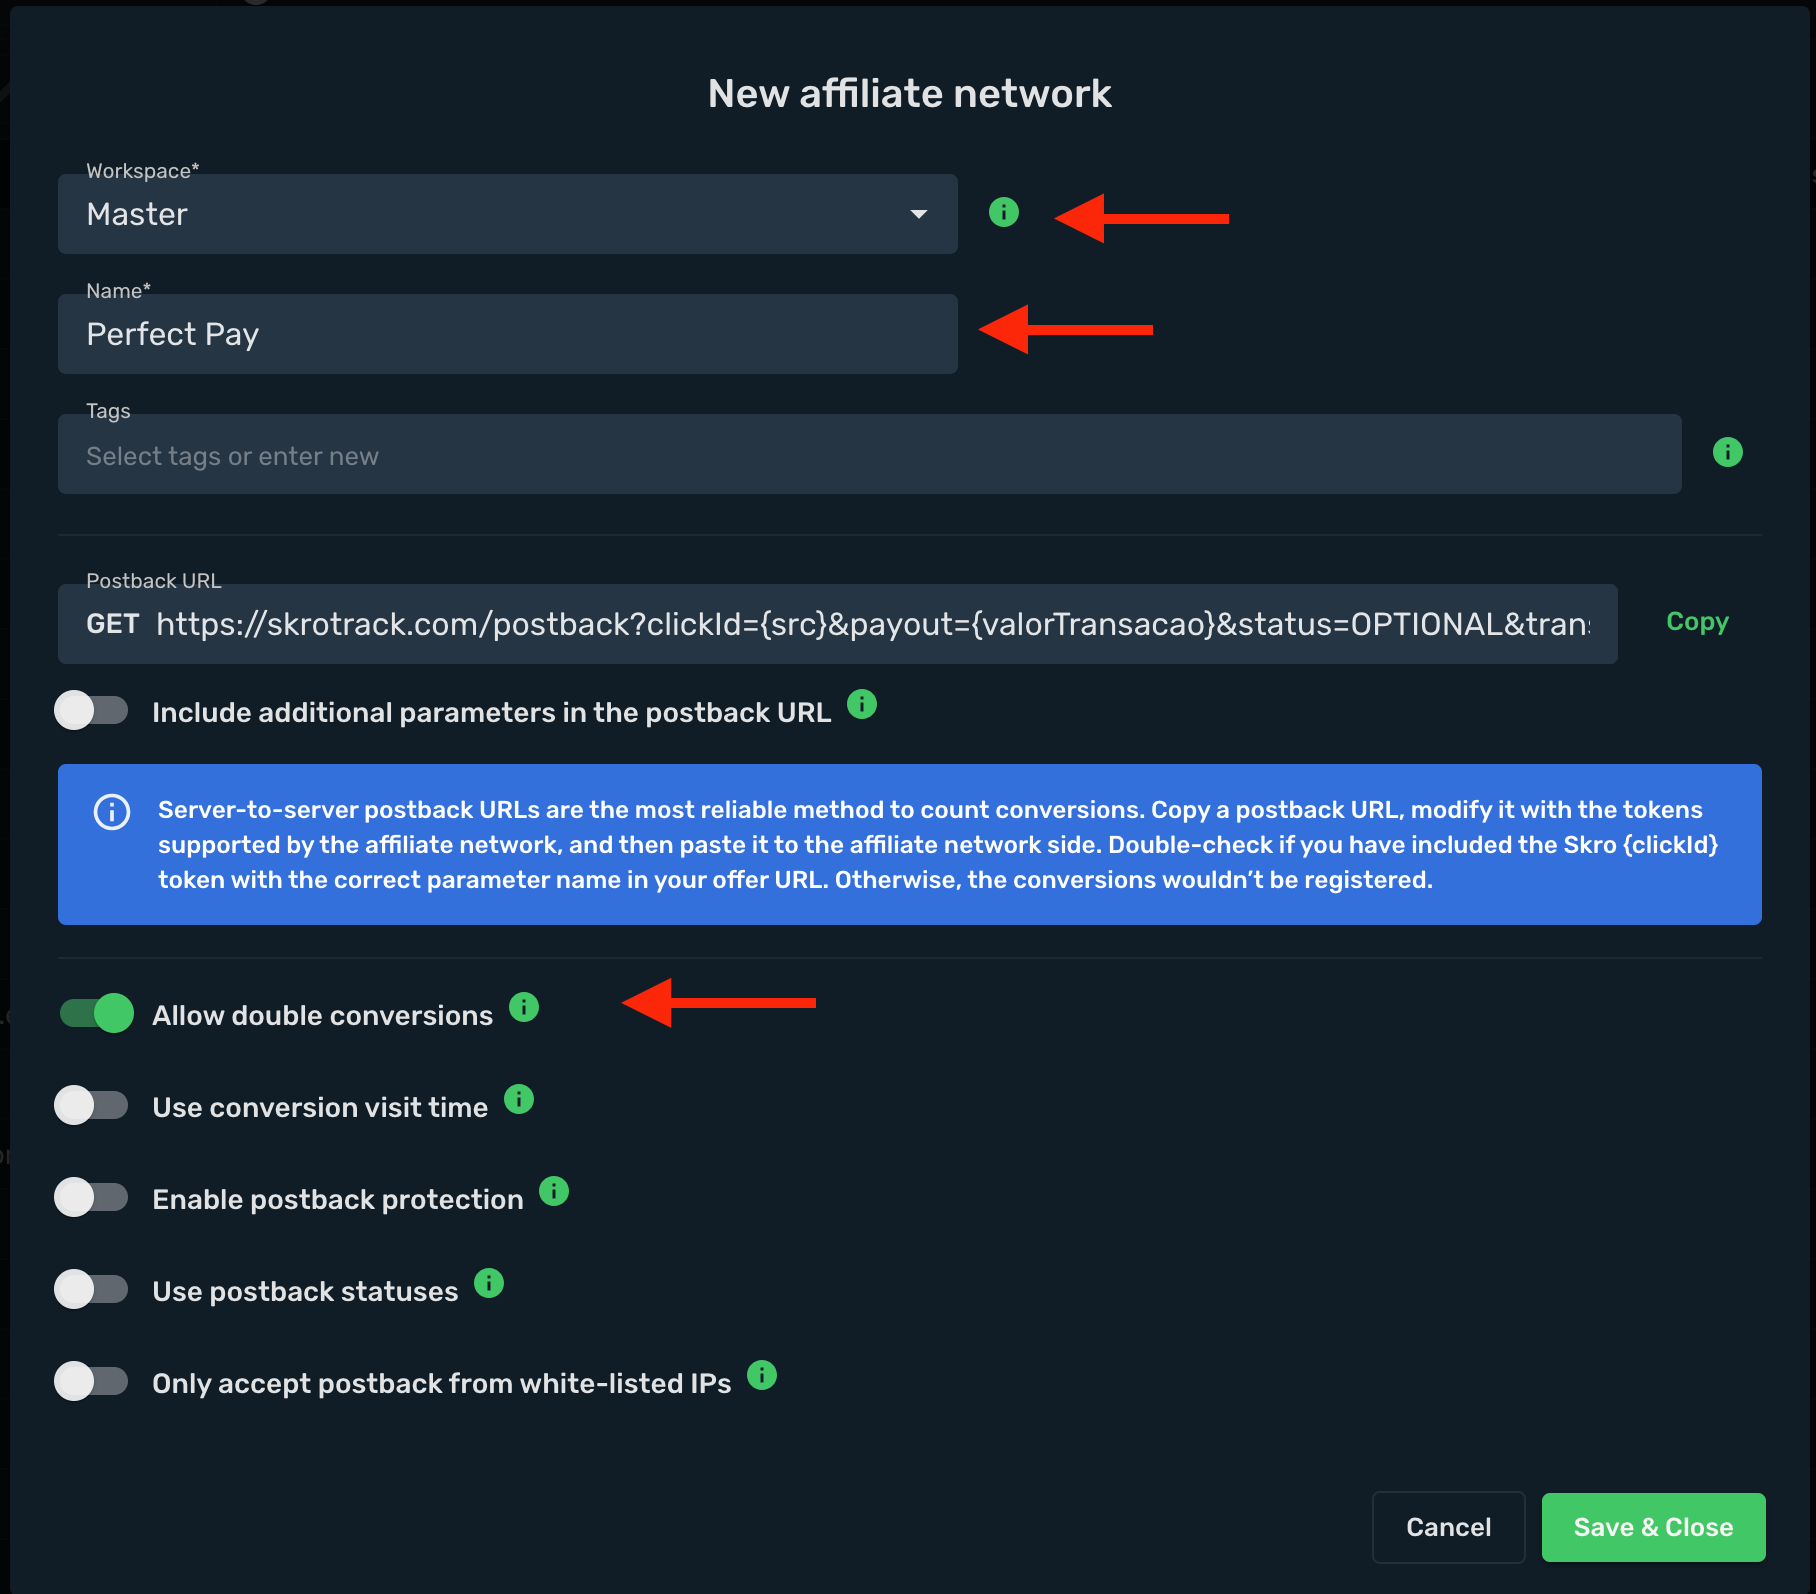Click the GET method label
The width and height of the screenshot is (1816, 1594).
112,624
